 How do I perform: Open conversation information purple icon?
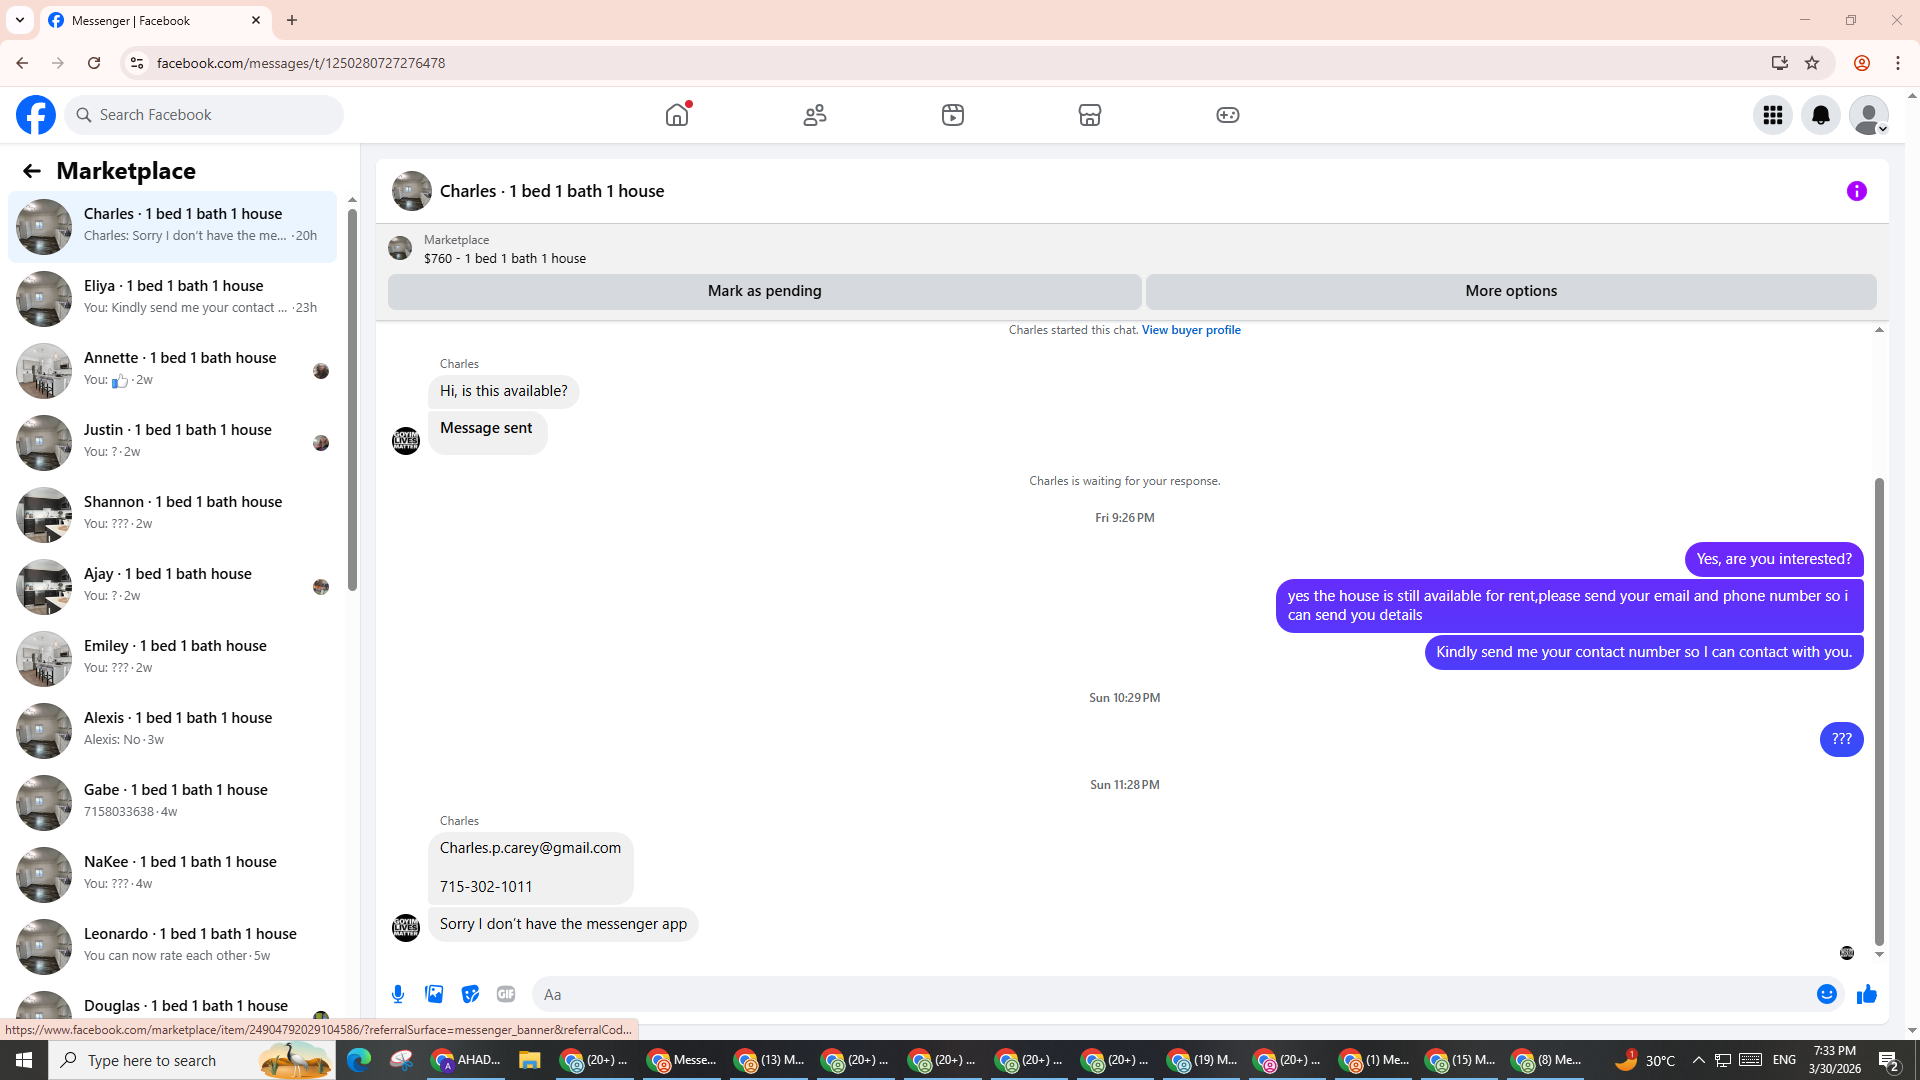(x=1857, y=191)
